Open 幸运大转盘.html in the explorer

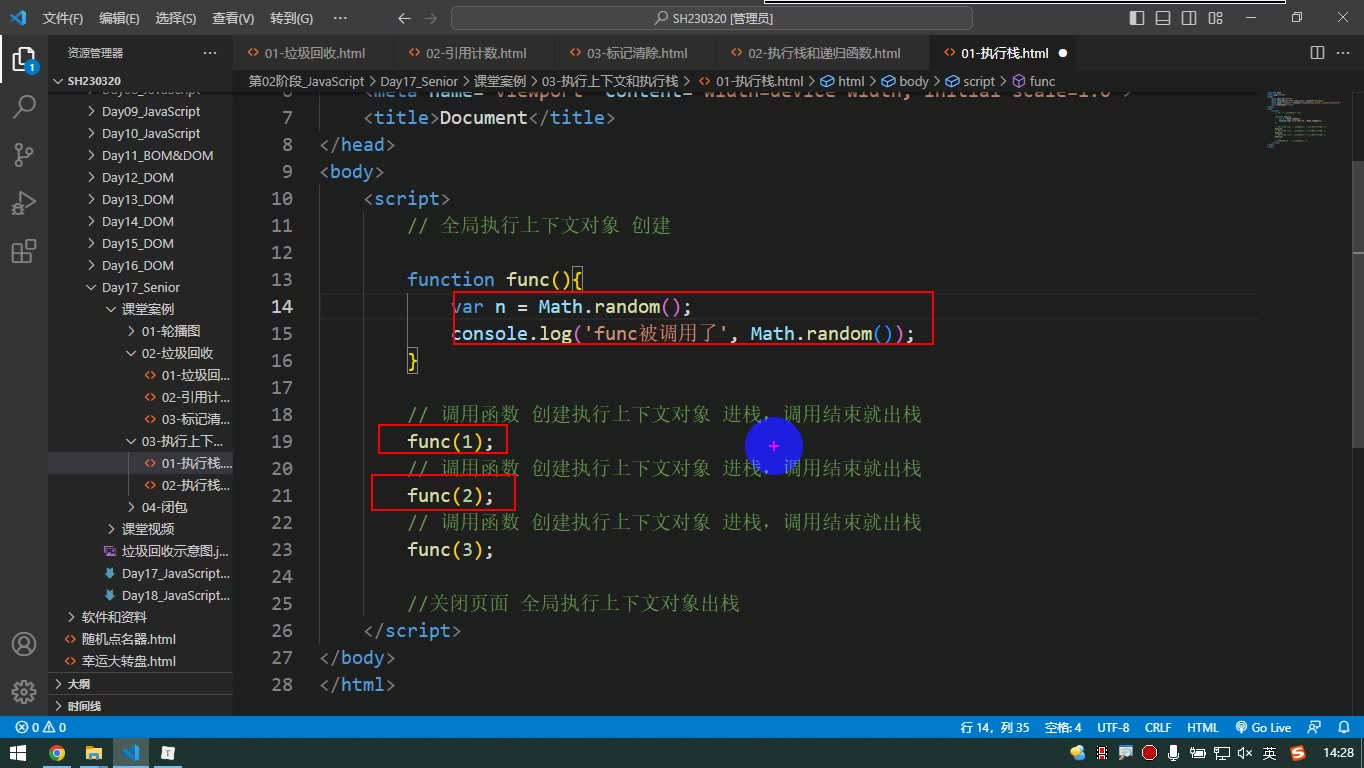(140, 661)
